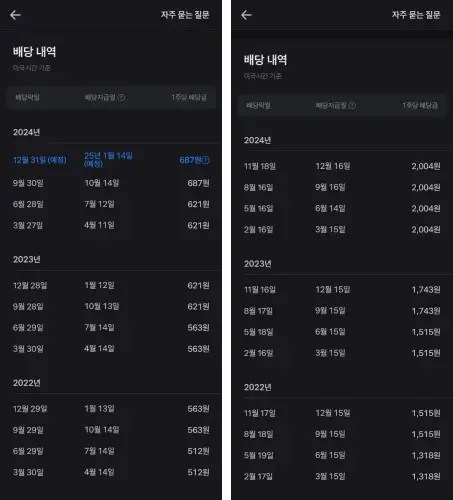Tap left 1주당 배당금 column header
The height and width of the screenshot is (500, 453).
pyautogui.click(x=189, y=97)
